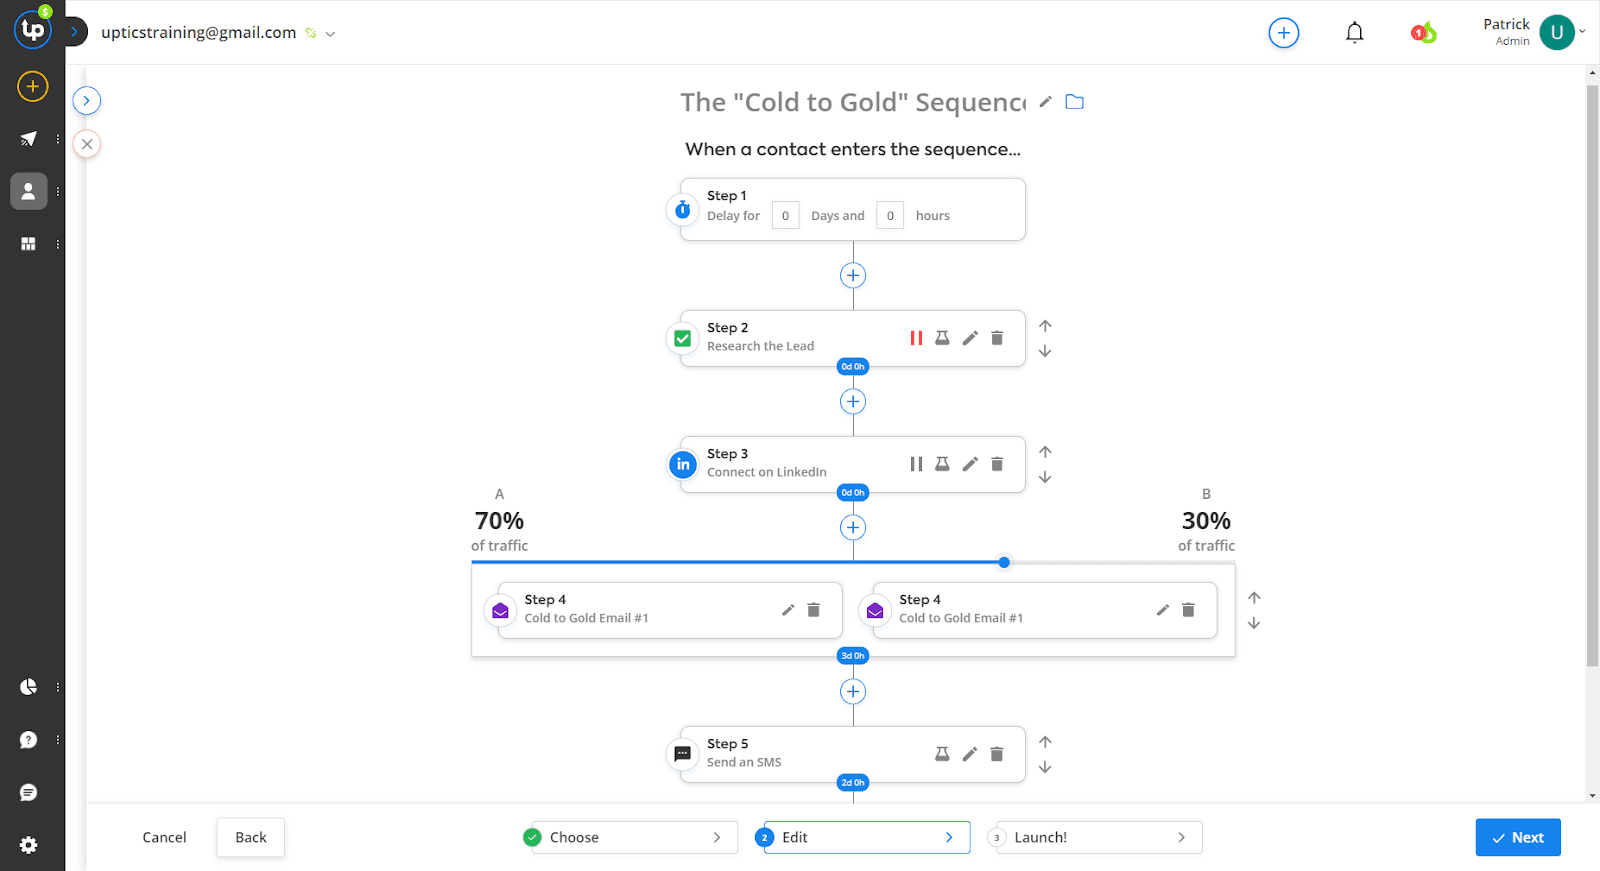Open settings gear in left sidebar

pyautogui.click(x=29, y=845)
